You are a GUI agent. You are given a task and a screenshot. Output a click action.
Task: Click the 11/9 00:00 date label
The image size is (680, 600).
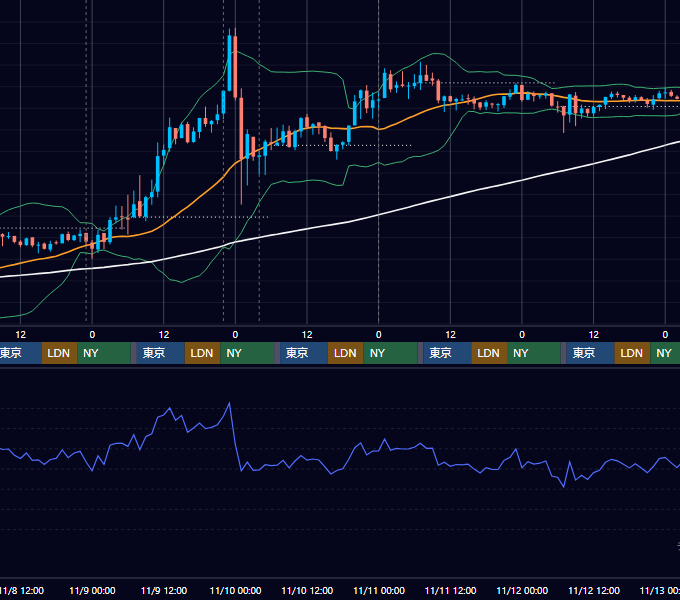(x=92, y=590)
